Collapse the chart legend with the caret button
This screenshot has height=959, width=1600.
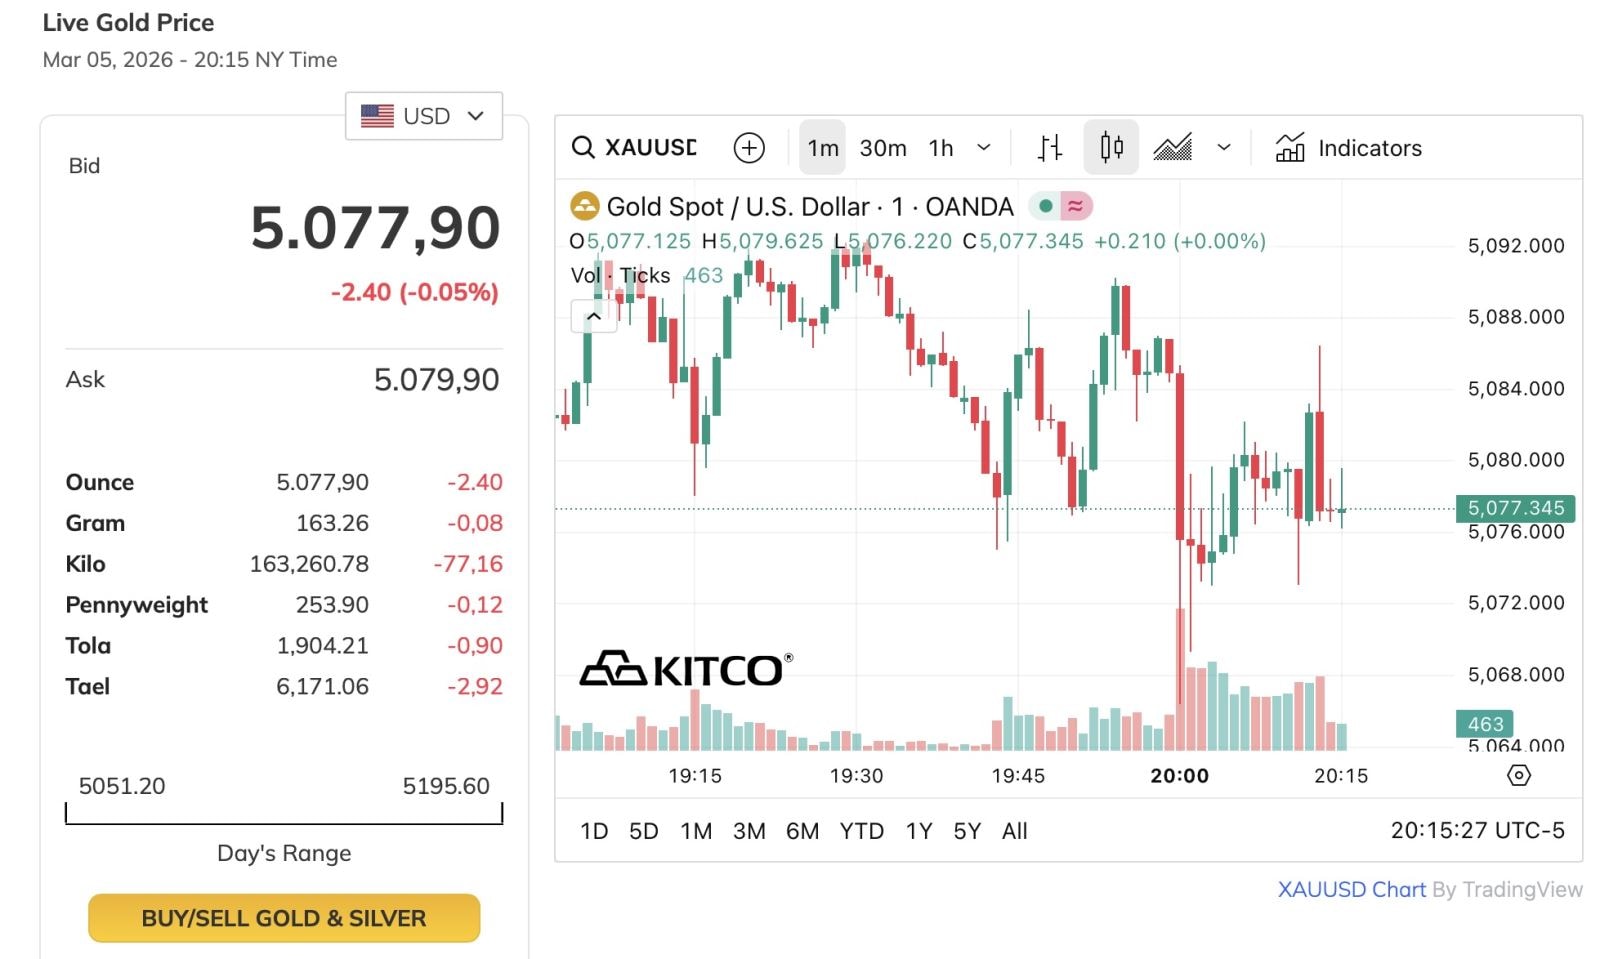593,316
